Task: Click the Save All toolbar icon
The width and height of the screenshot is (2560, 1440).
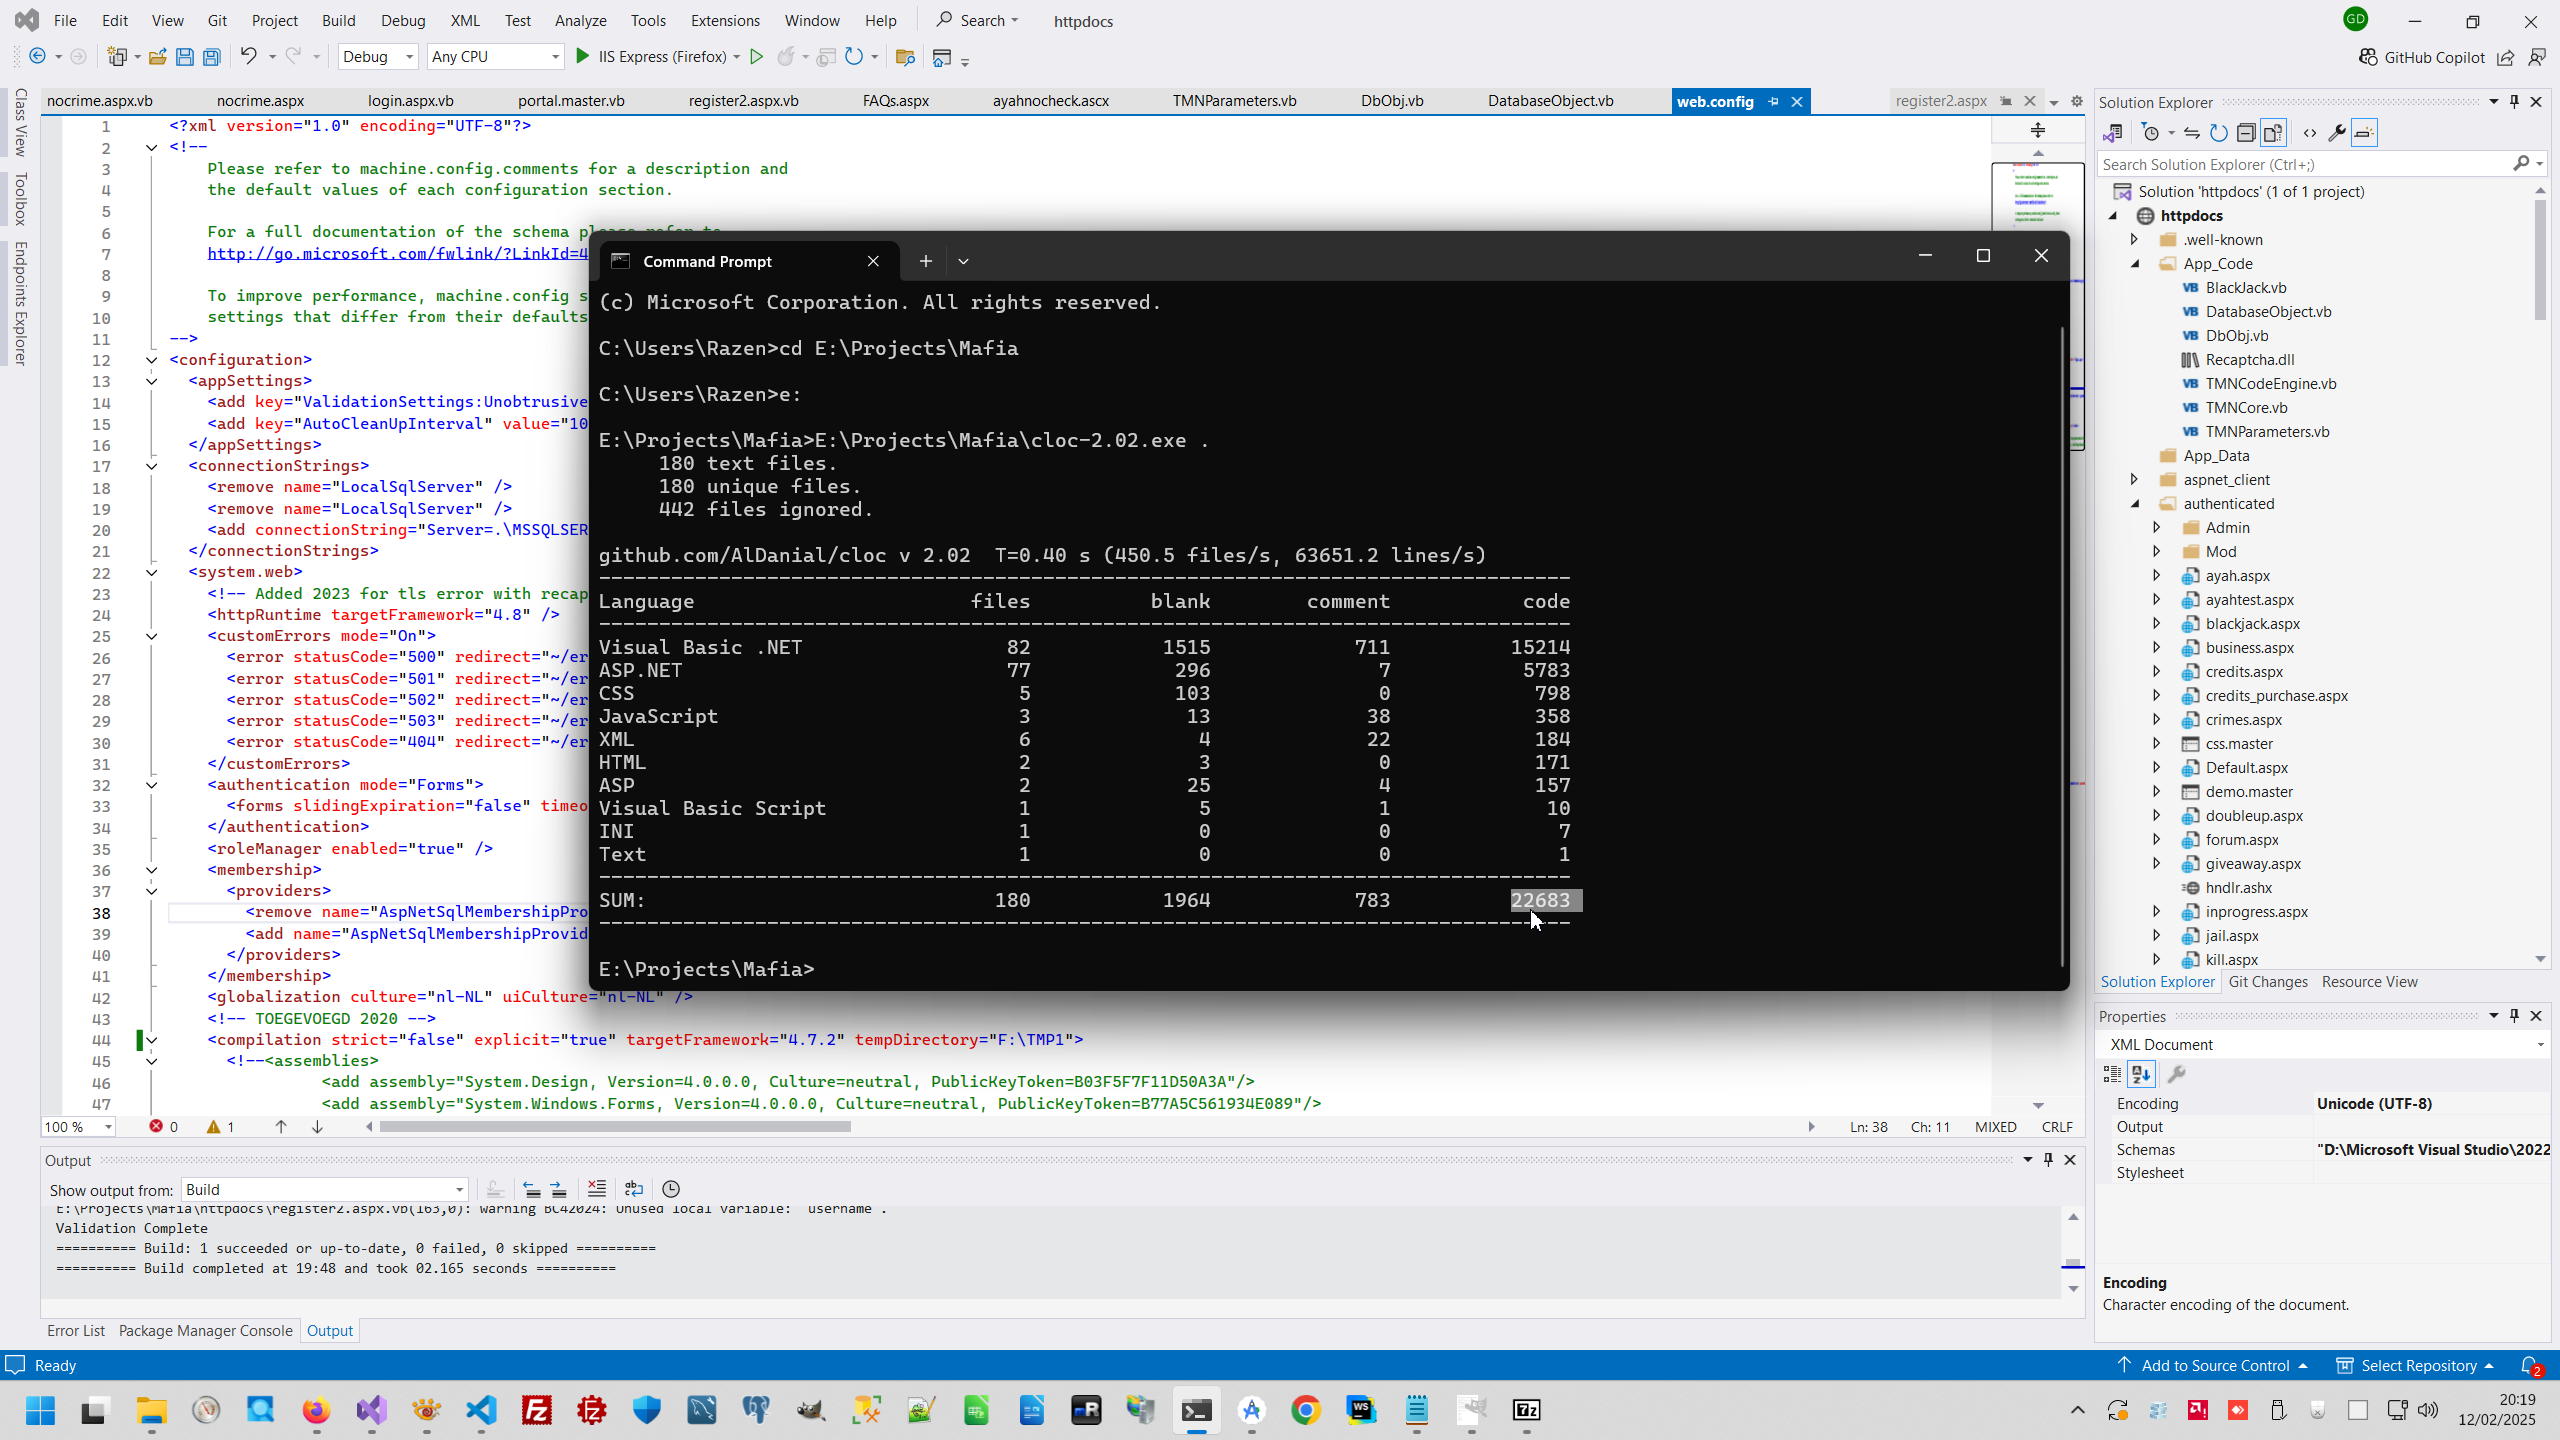Action: coord(212,57)
